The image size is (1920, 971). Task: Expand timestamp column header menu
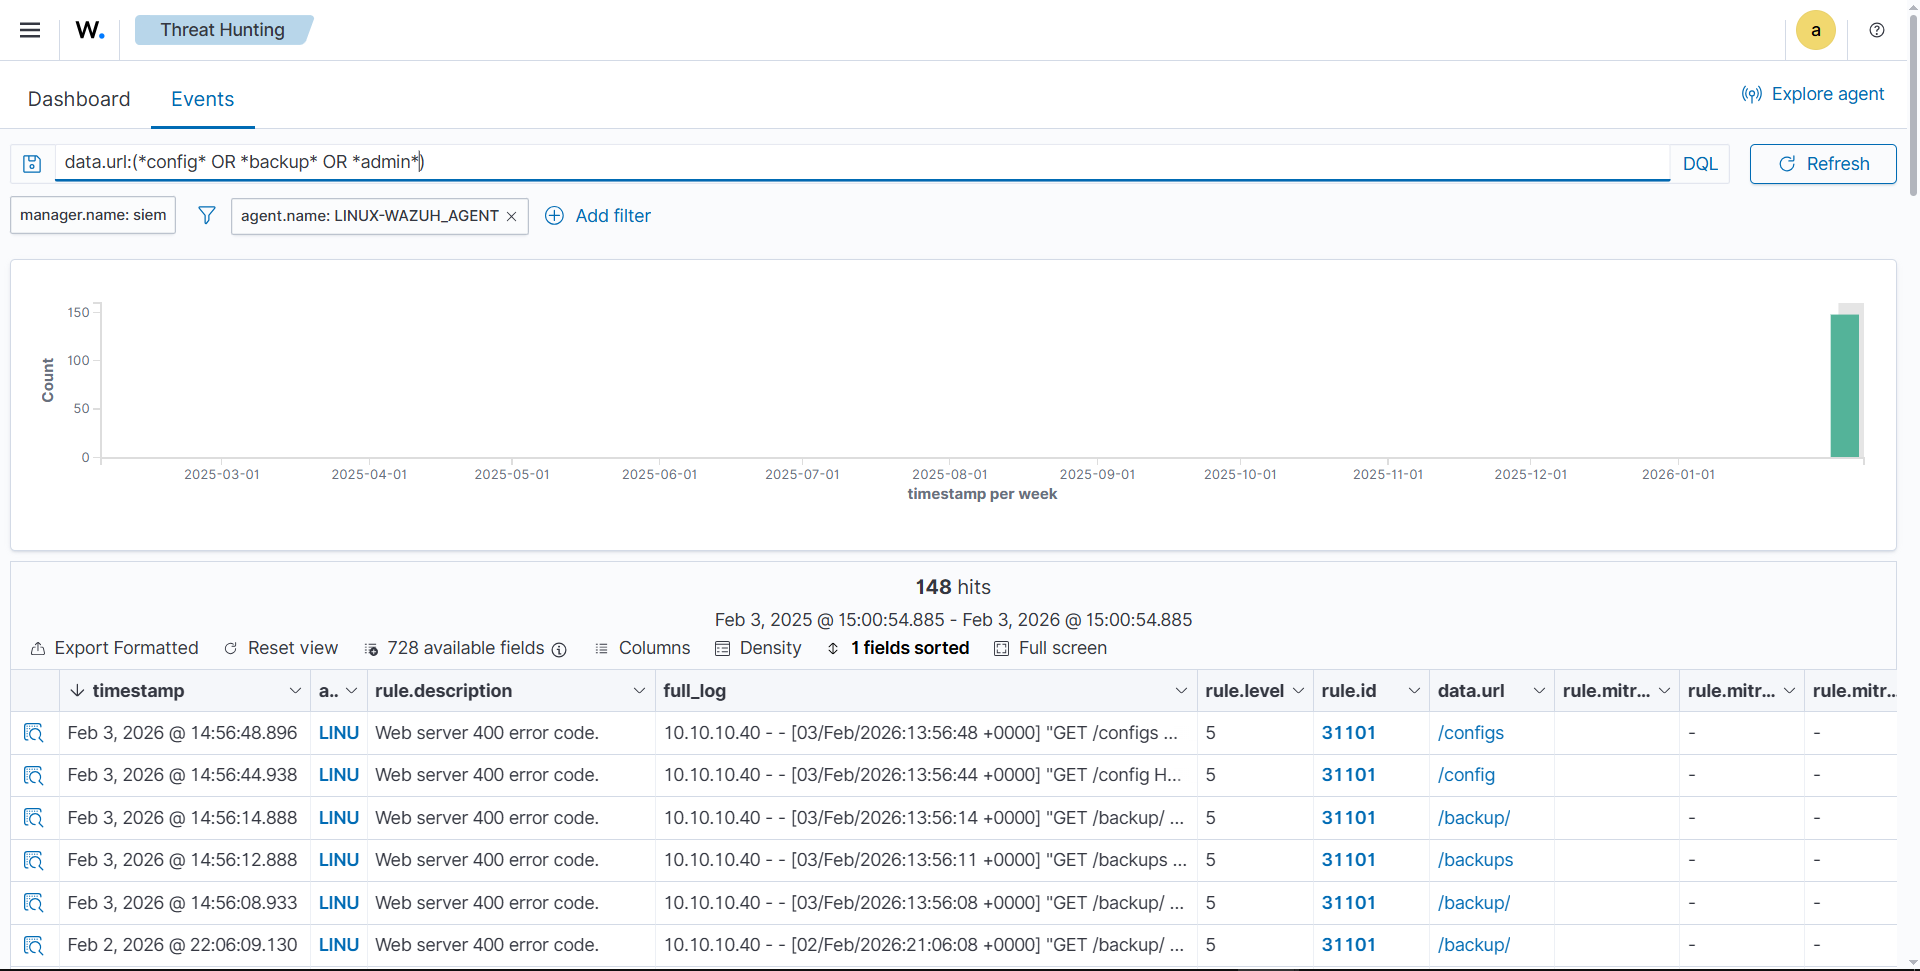click(x=295, y=691)
